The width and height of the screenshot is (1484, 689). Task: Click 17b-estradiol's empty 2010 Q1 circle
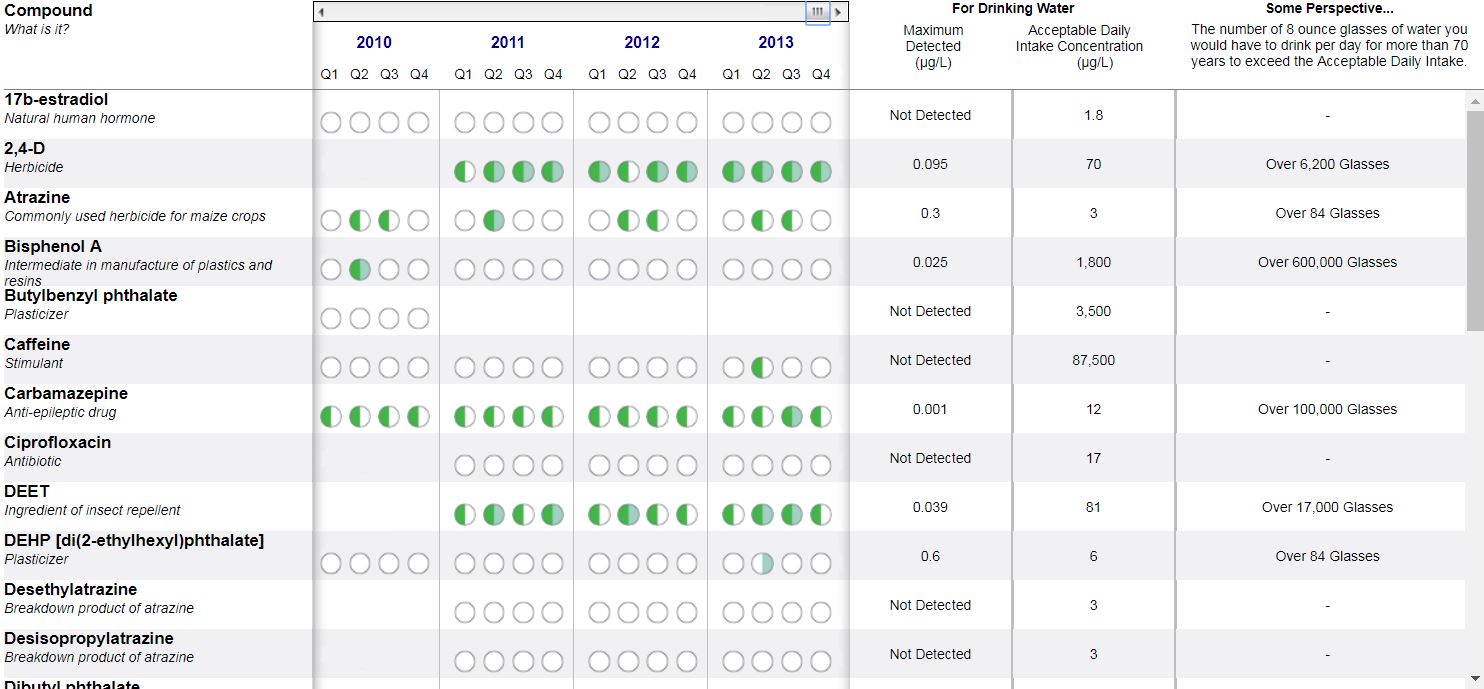330,122
